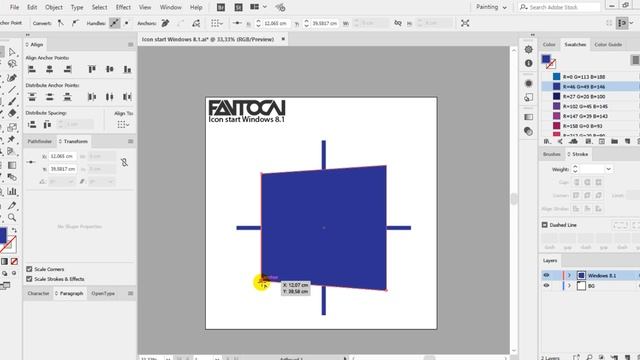The image size is (640, 360).
Task: Click Vertical Align Center anchor points icon
Action: tap(109, 69)
